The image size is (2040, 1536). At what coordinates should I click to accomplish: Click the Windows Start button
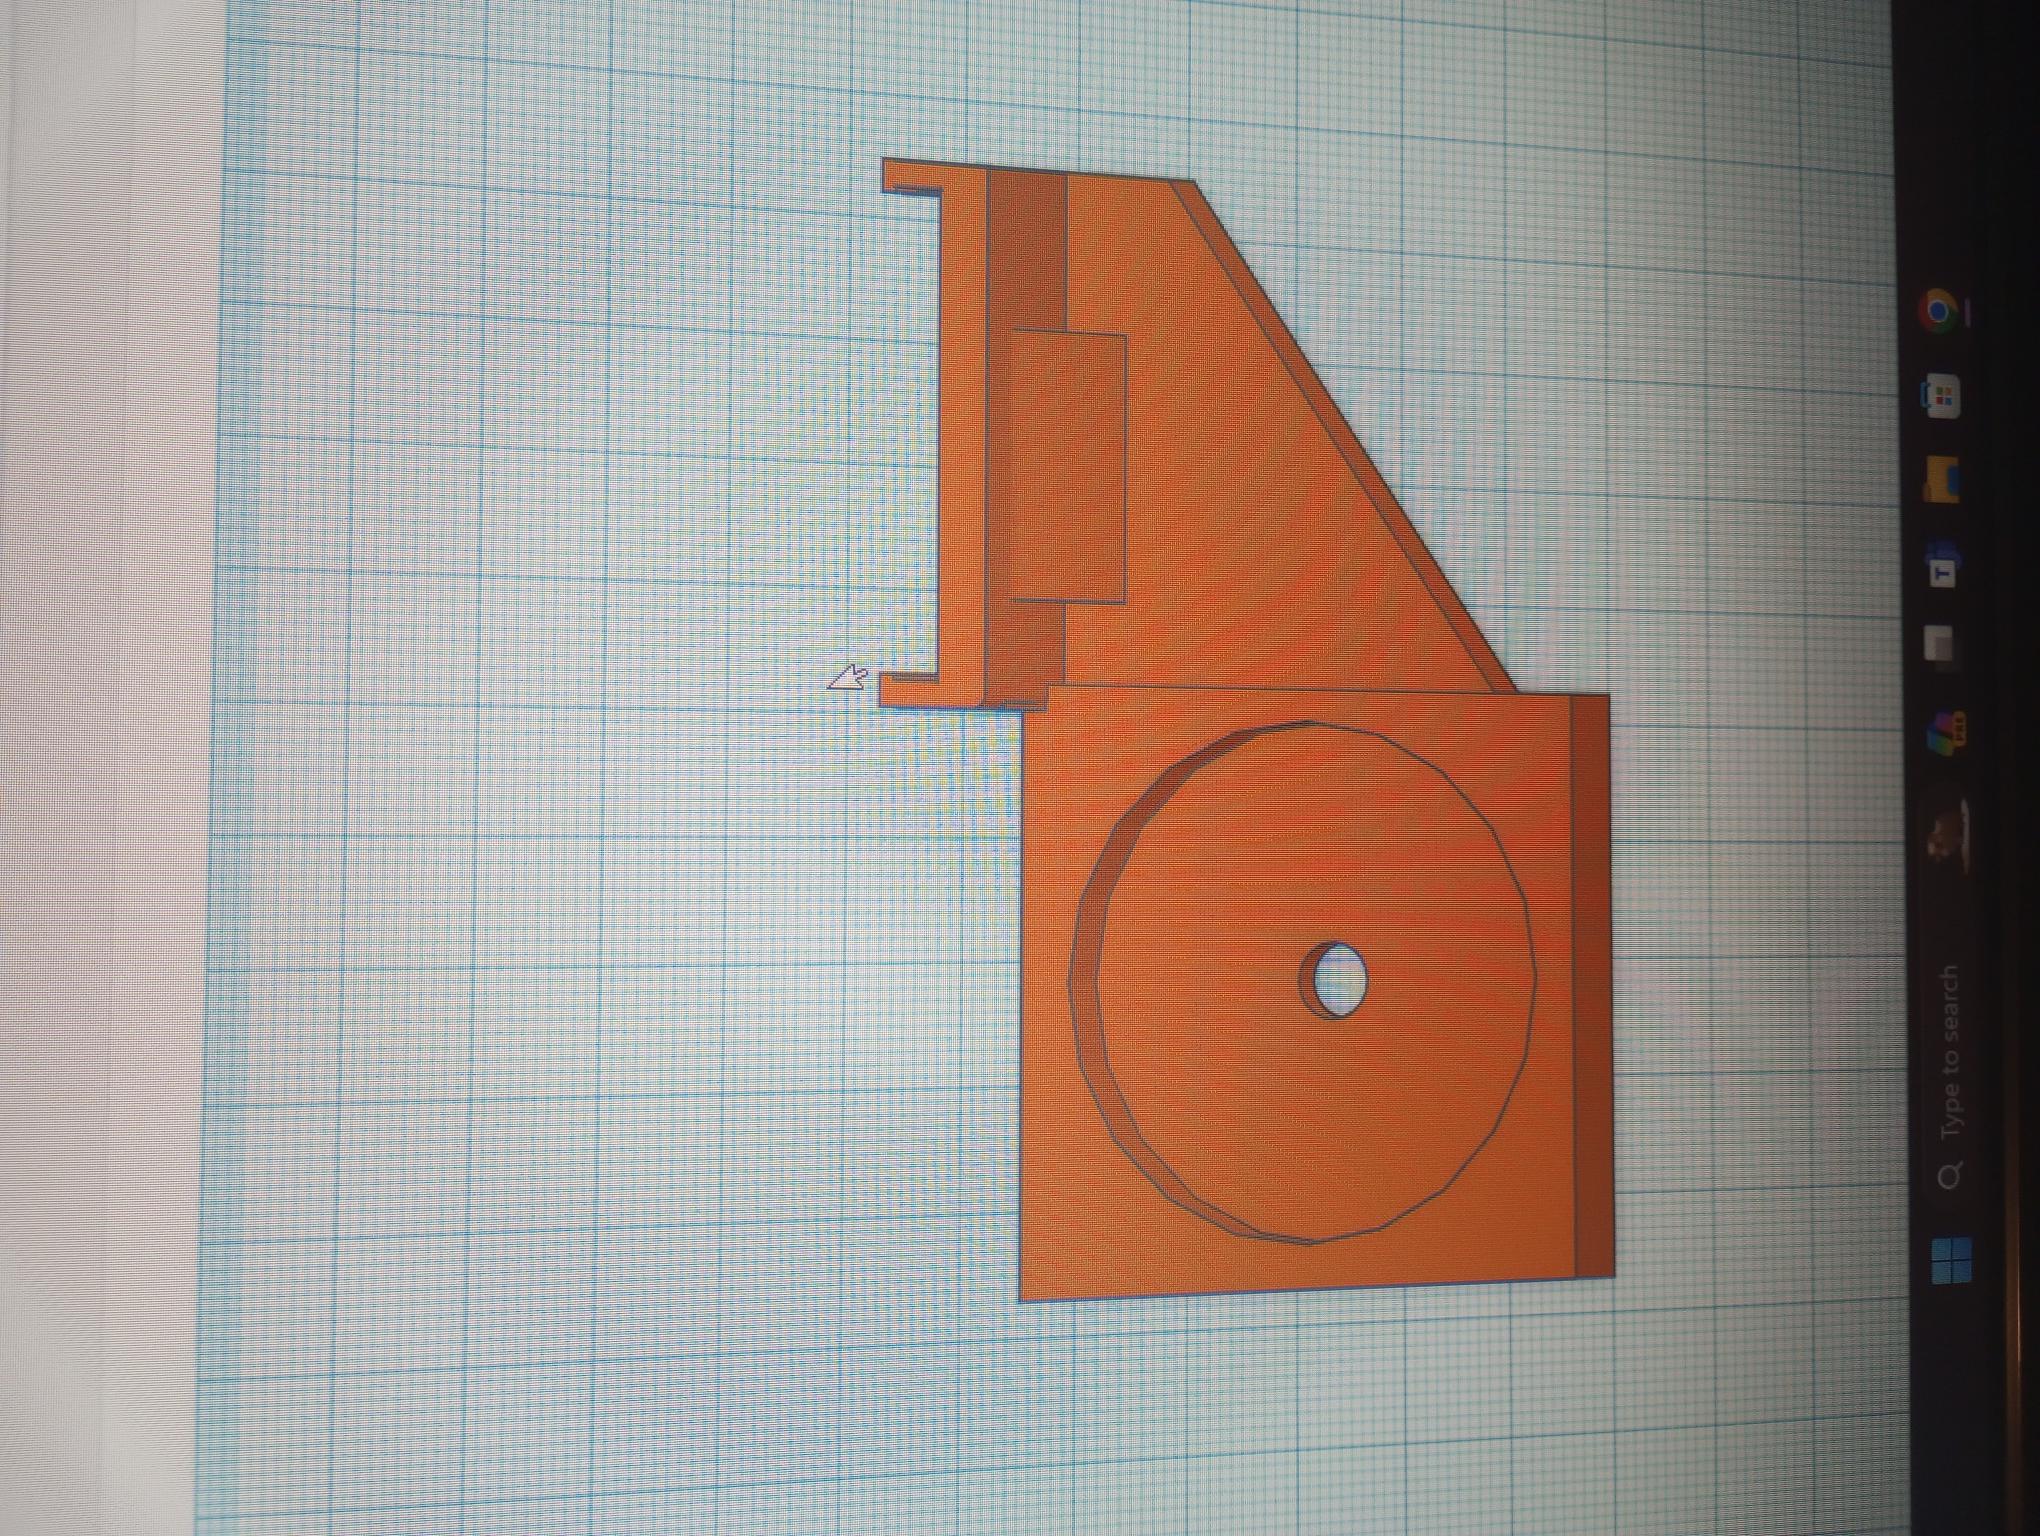pyautogui.click(x=1950, y=1260)
